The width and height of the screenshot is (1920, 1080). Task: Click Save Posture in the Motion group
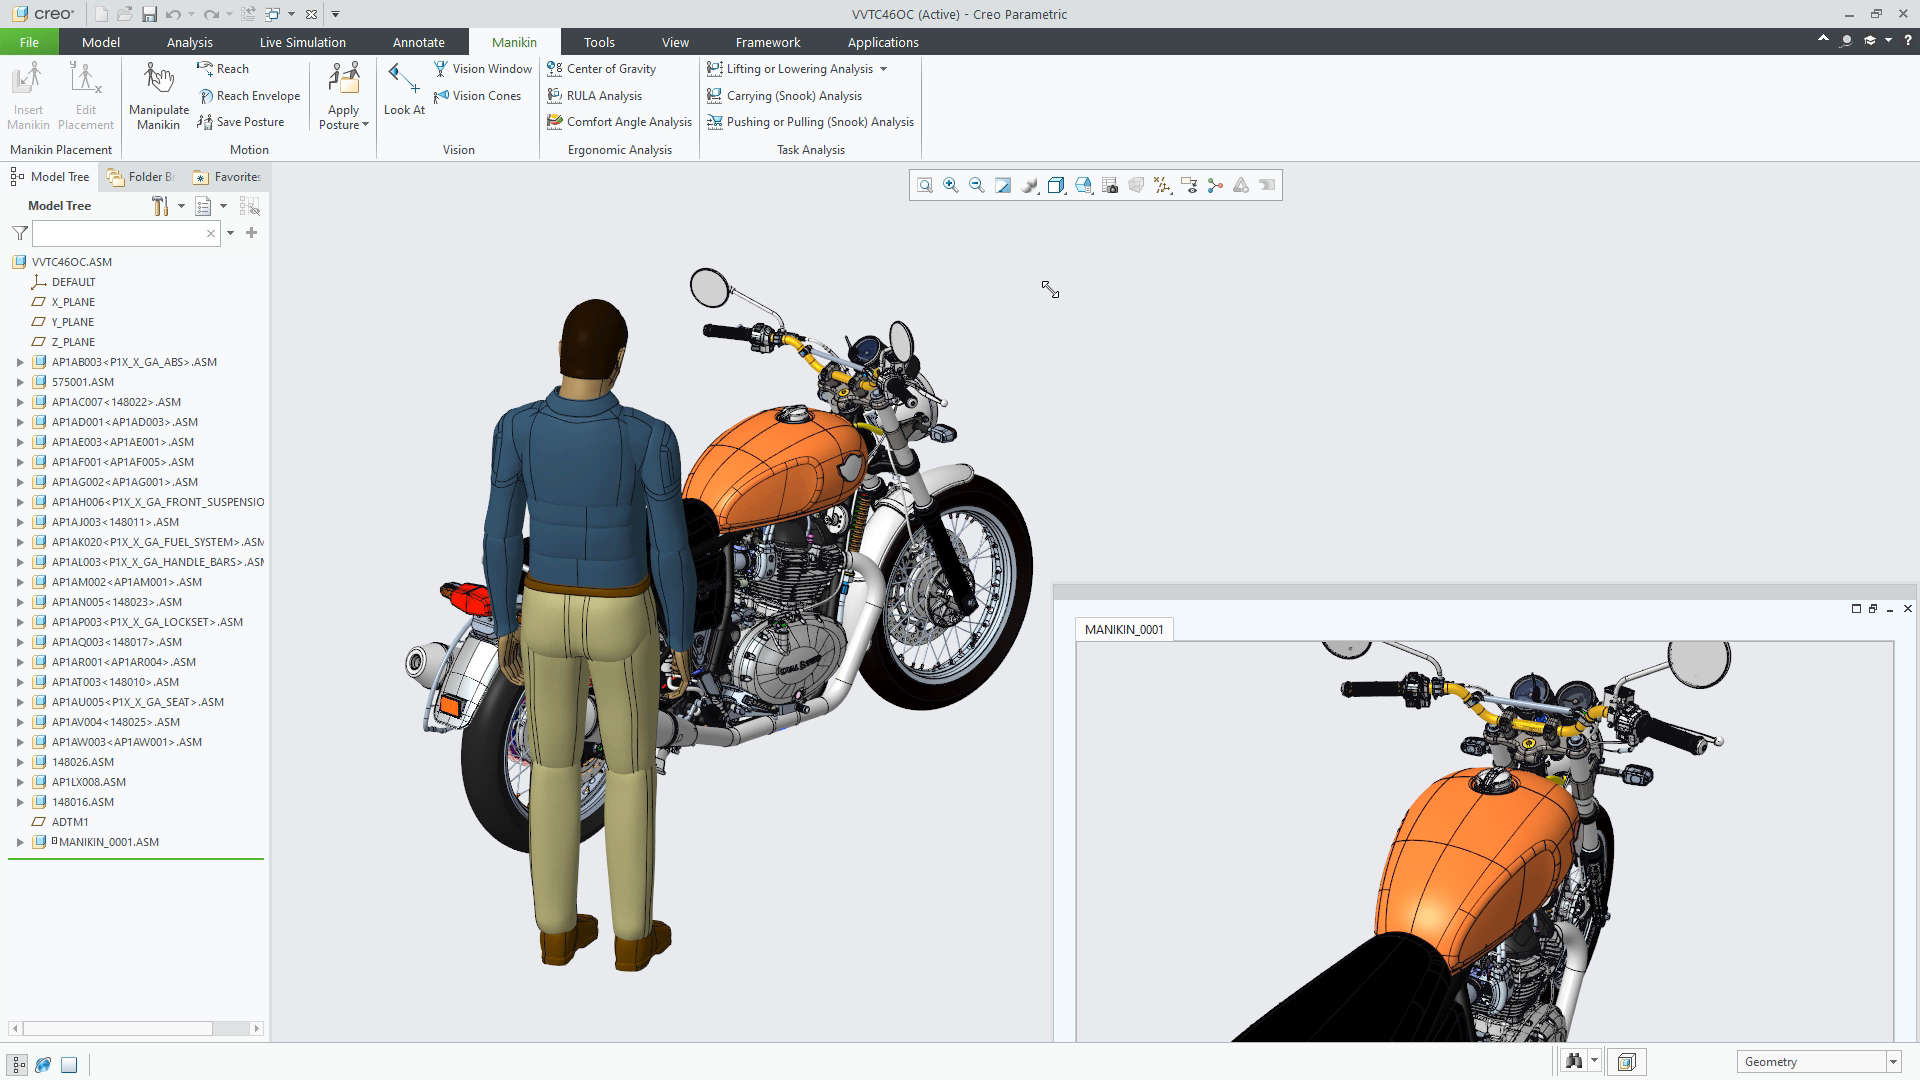pyautogui.click(x=241, y=122)
